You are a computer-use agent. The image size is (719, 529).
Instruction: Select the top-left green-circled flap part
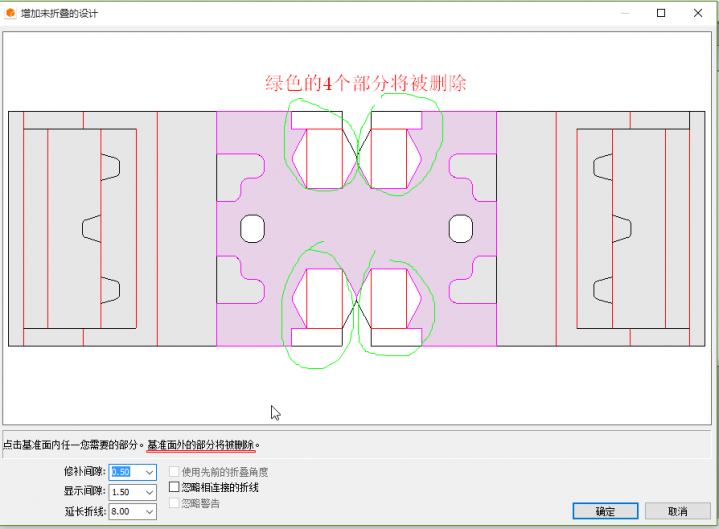(x=322, y=158)
